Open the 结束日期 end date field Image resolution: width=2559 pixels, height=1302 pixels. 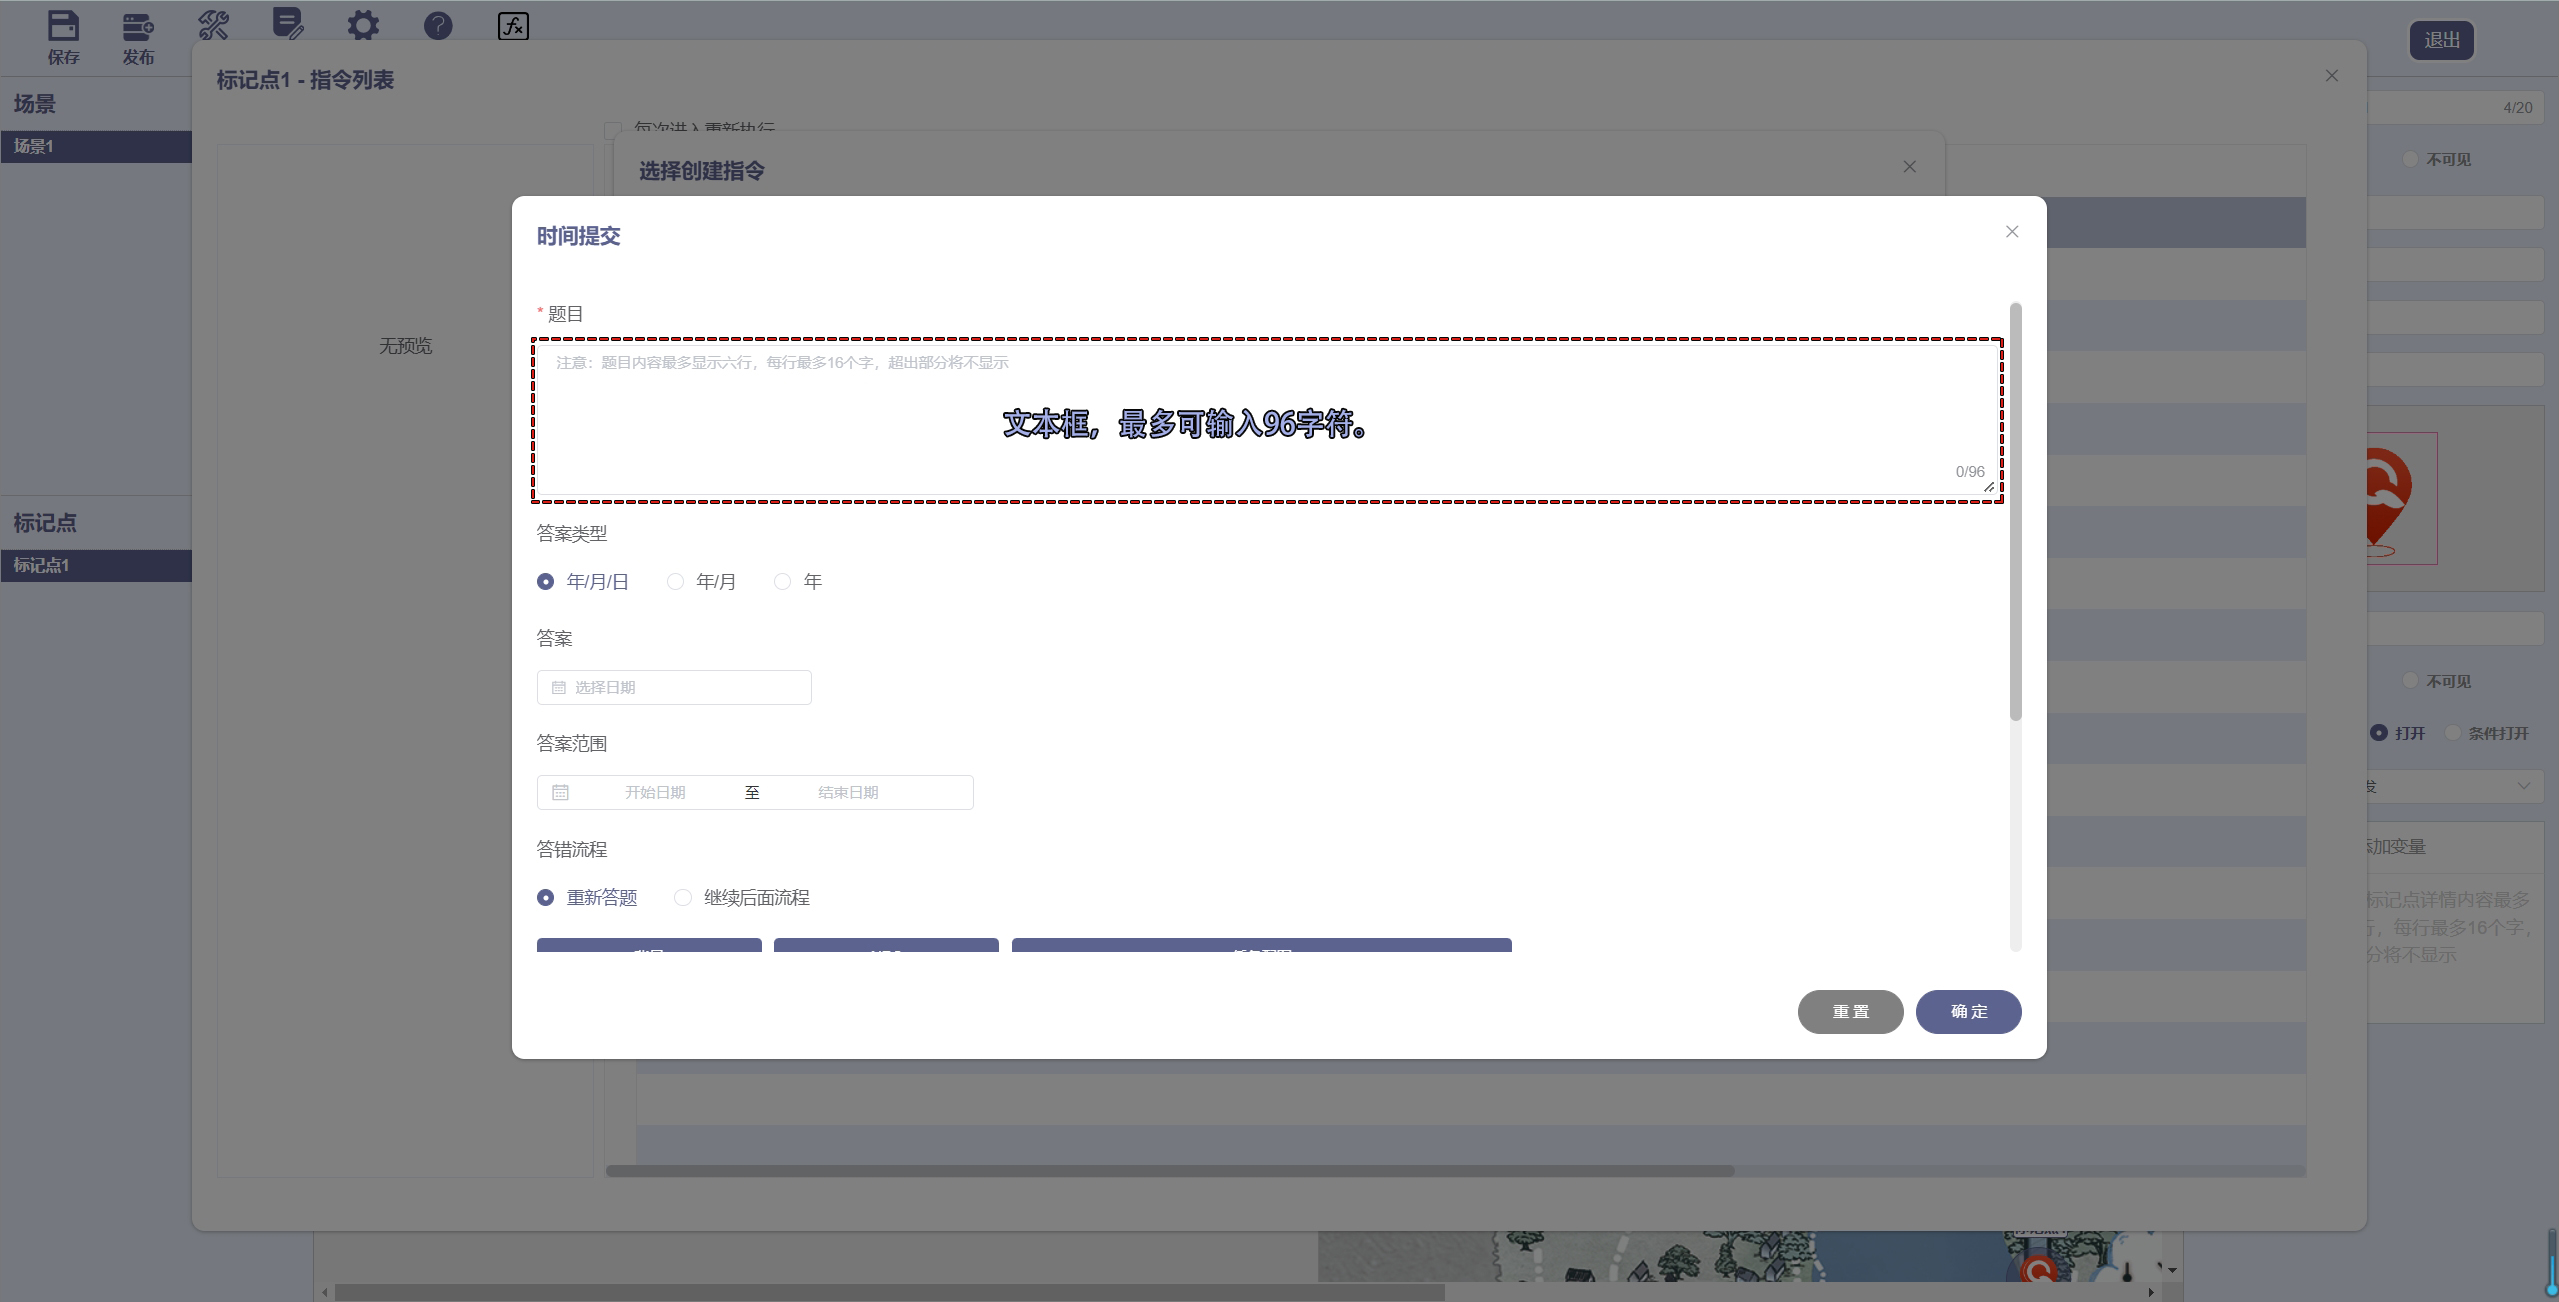[848, 792]
